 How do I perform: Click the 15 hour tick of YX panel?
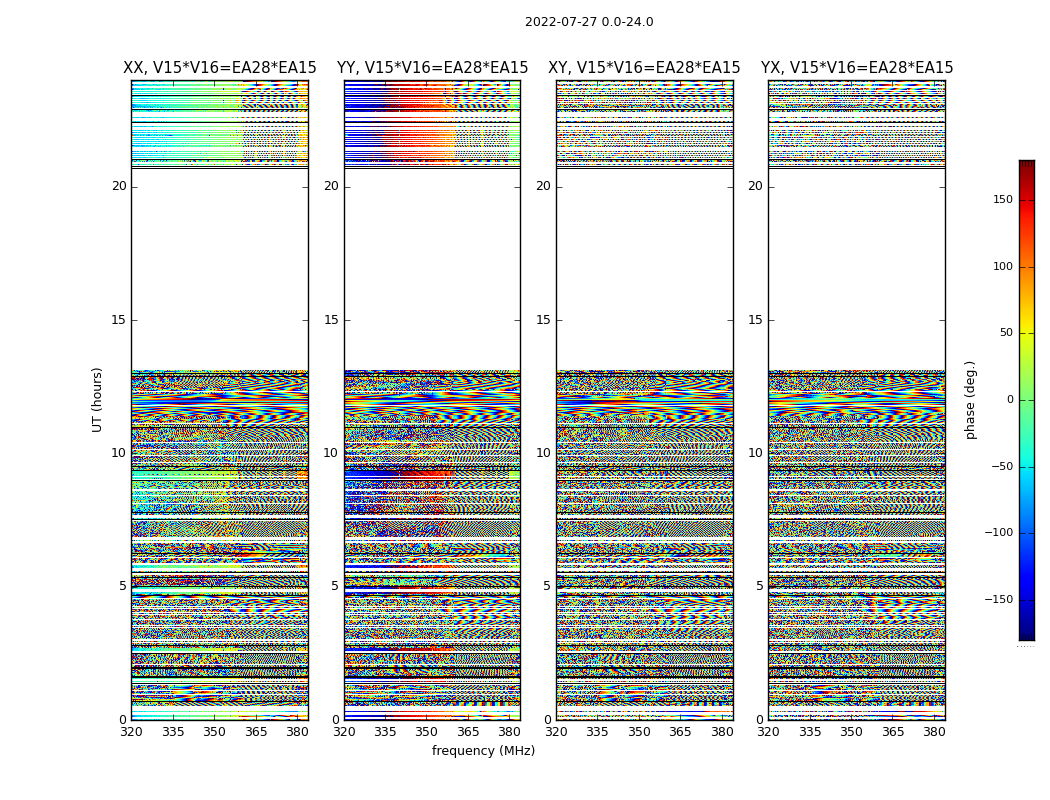pyautogui.click(x=756, y=320)
